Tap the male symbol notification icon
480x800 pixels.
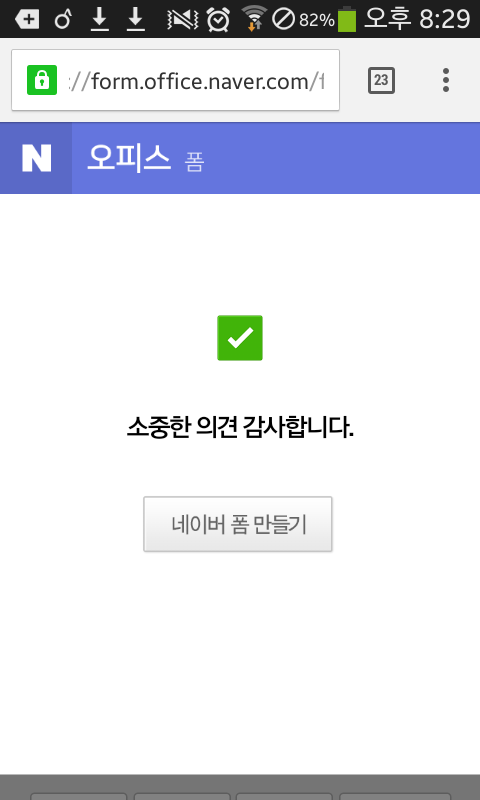coord(63,20)
